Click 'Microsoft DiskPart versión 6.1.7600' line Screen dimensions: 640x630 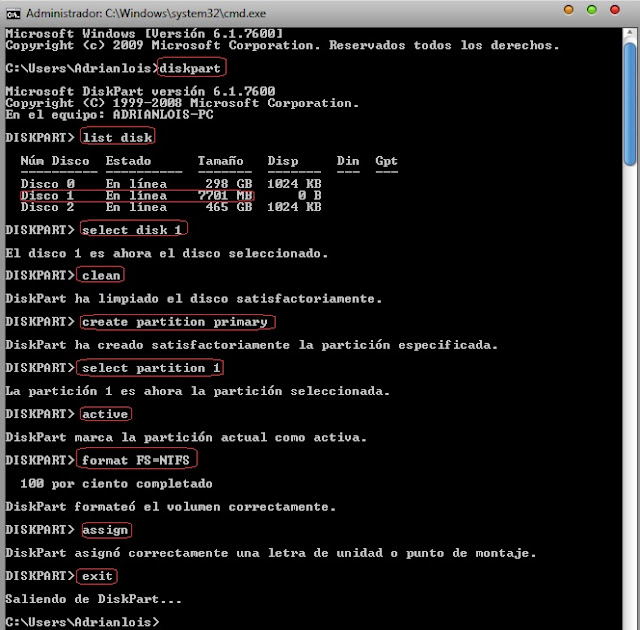point(140,91)
